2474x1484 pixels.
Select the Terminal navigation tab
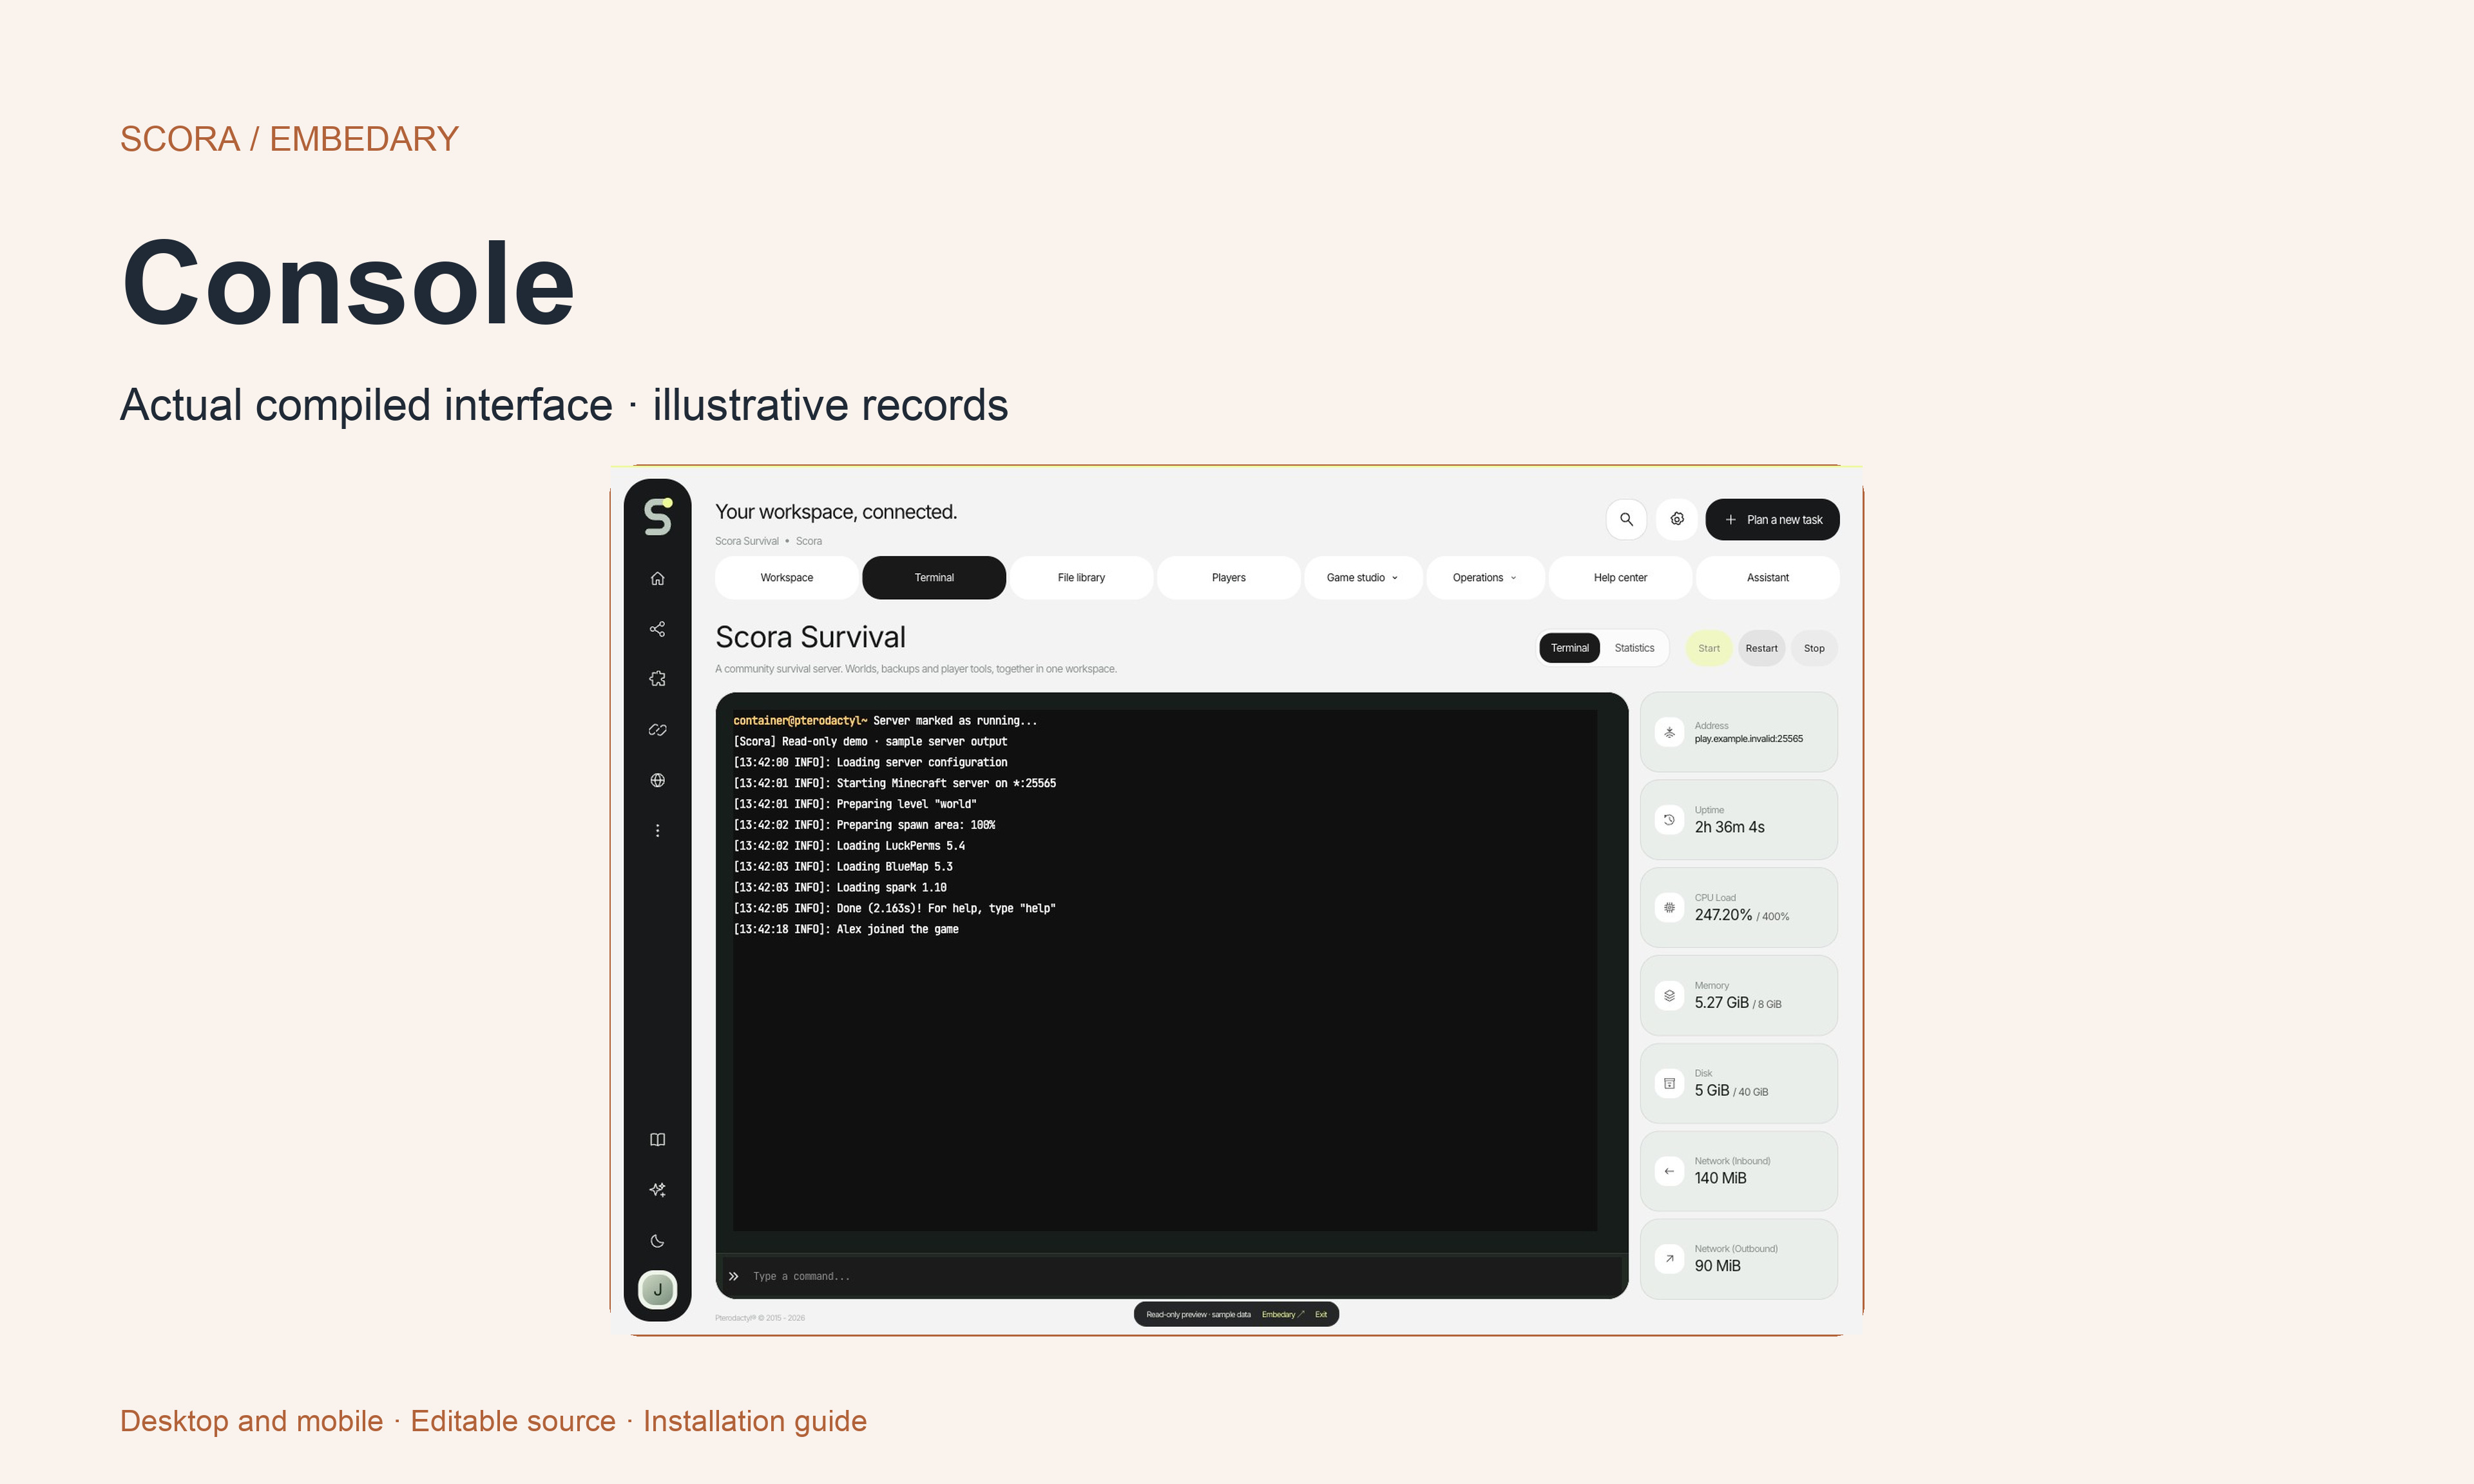tap(934, 578)
